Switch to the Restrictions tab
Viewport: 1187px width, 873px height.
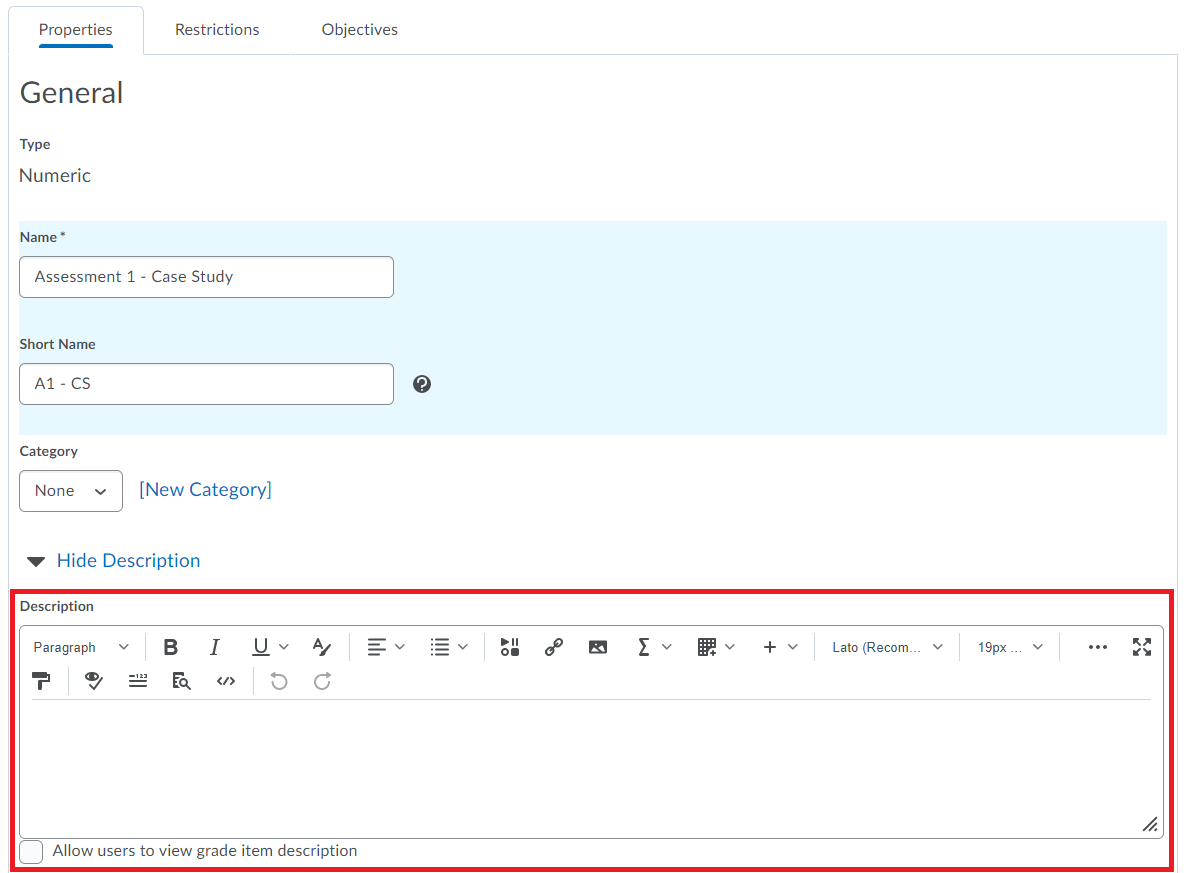(217, 30)
